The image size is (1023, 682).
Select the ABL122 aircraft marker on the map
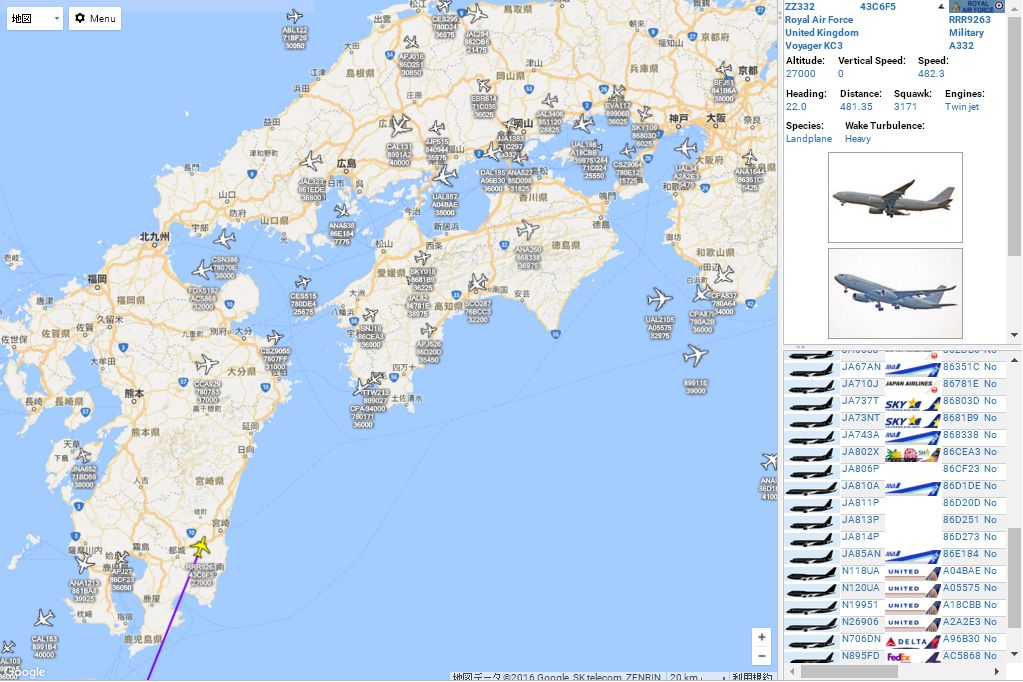[x=294, y=16]
